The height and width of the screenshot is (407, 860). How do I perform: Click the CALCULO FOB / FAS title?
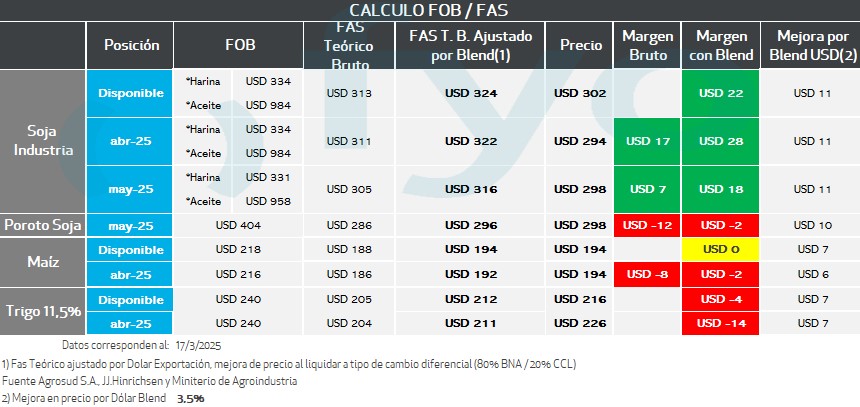[x=429, y=10]
